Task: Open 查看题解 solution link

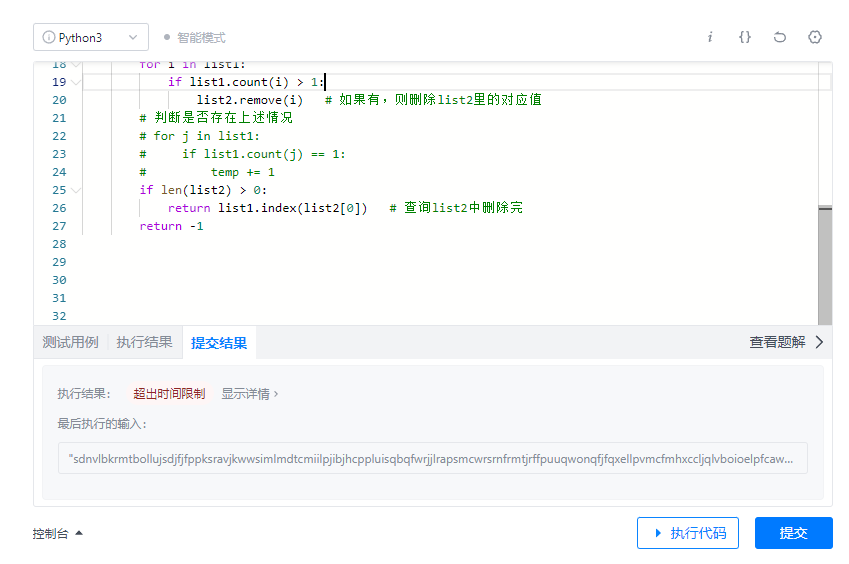Action: pyautogui.click(x=777, y=342)
